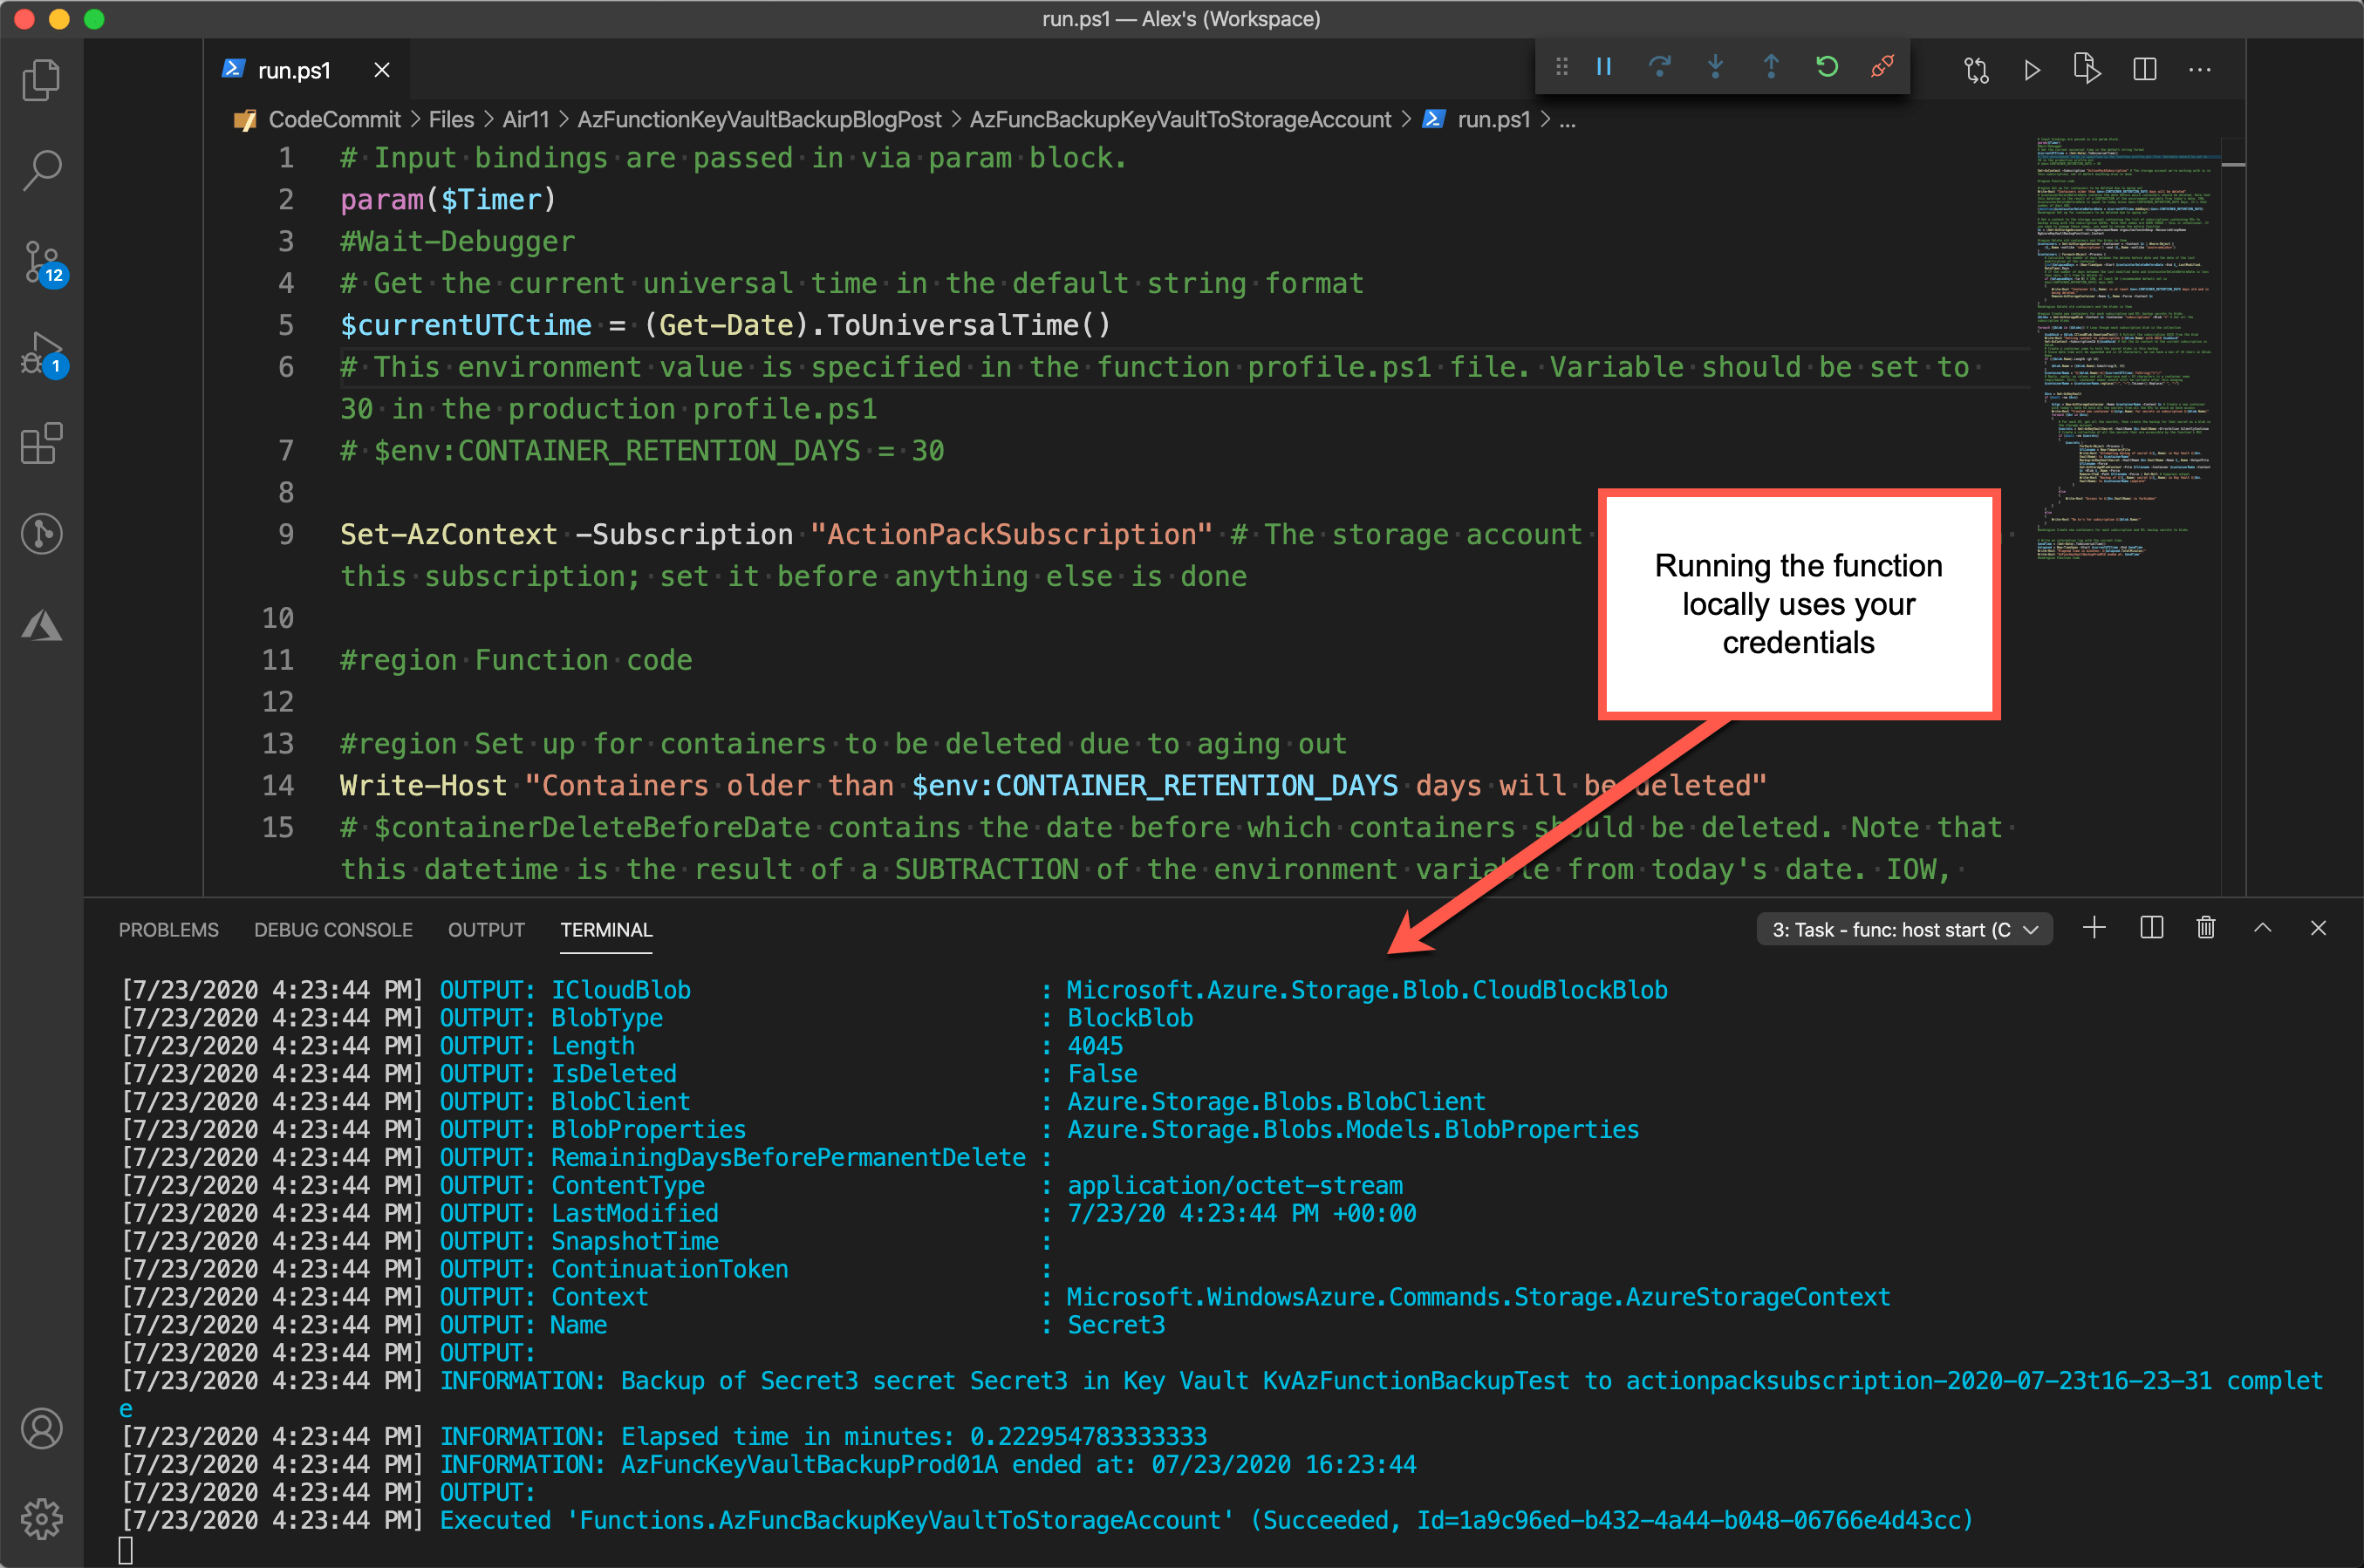2364x1568 pixels.
Task: Kill the active terminal using the trash icon
Action: pyautogui.click(x=2206, y=928)
